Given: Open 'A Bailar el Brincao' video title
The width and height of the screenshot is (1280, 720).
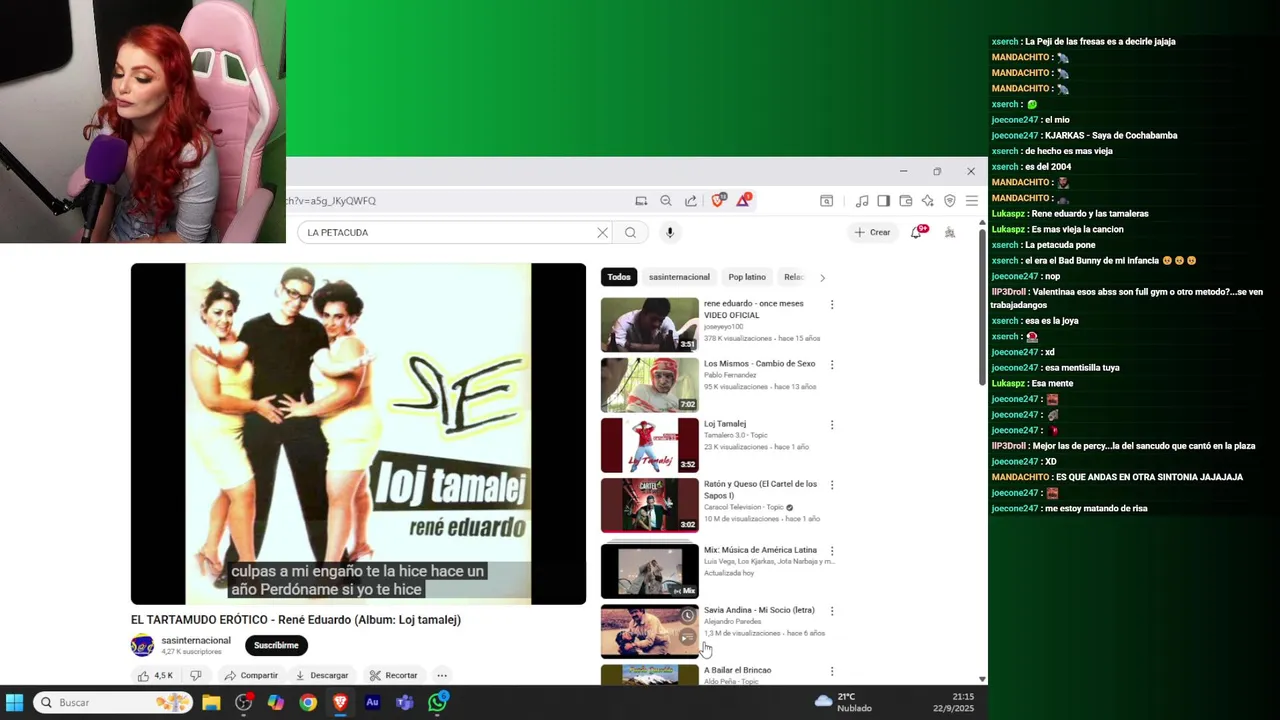Looking at the screenshot, I should (x=737, y=670).
